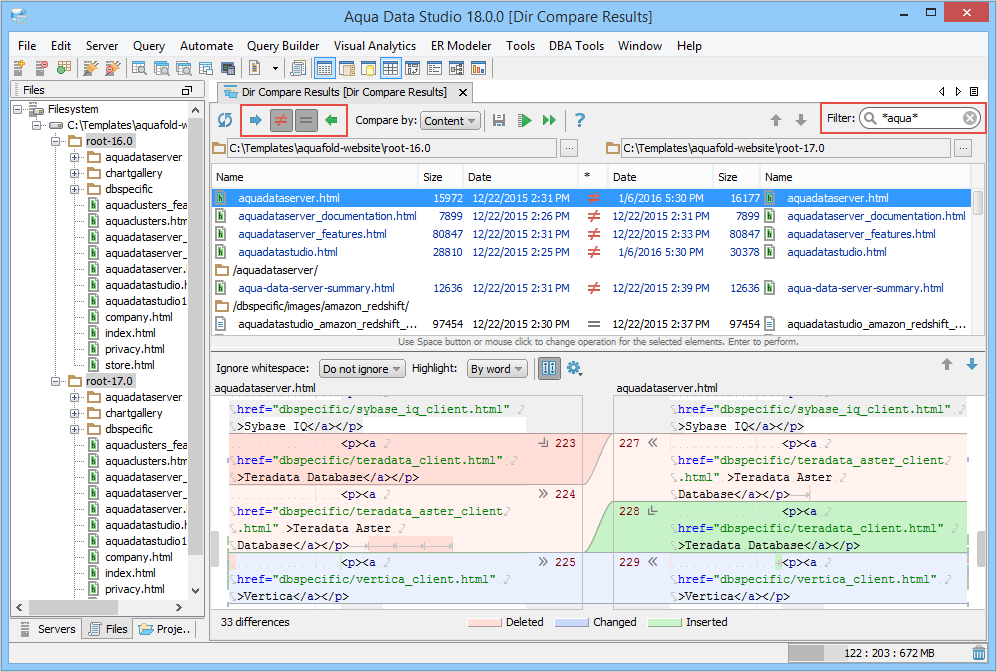Toggle the red not-equal differences filter
This screenshot has height=672, width=997.
(x=281, y=120)
